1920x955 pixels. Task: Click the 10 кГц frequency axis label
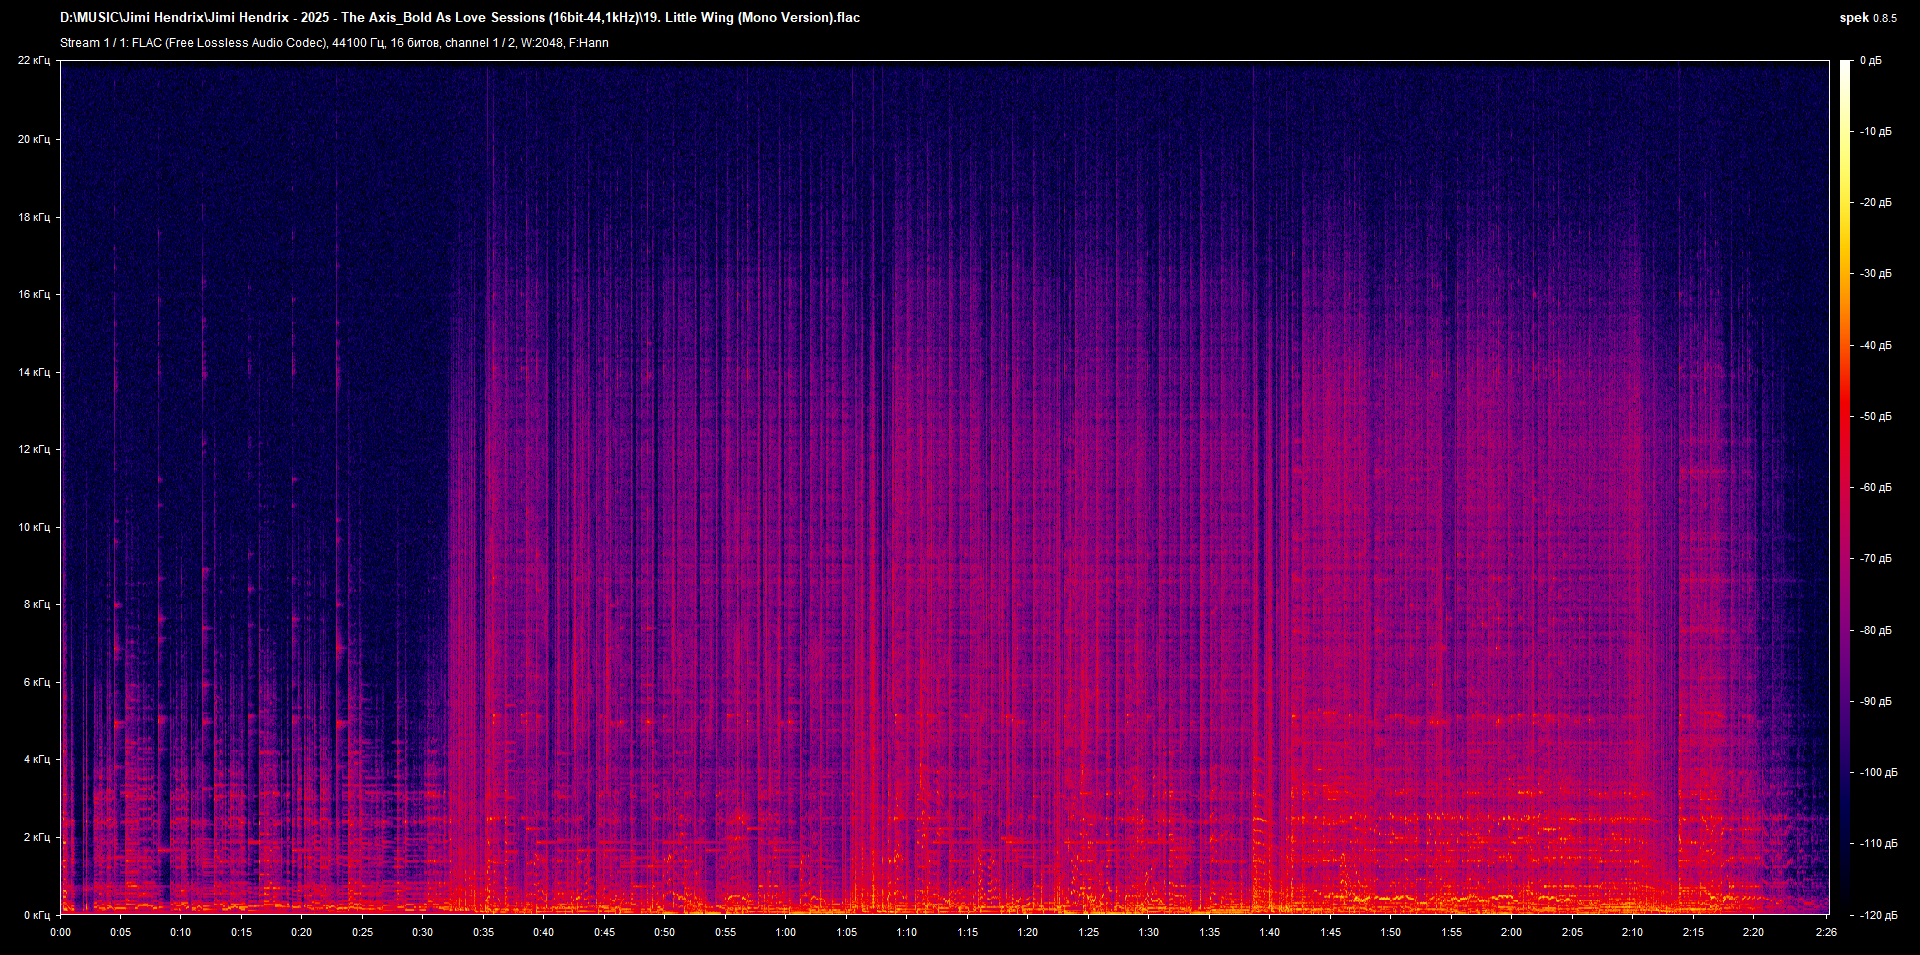tap(37, 525)
